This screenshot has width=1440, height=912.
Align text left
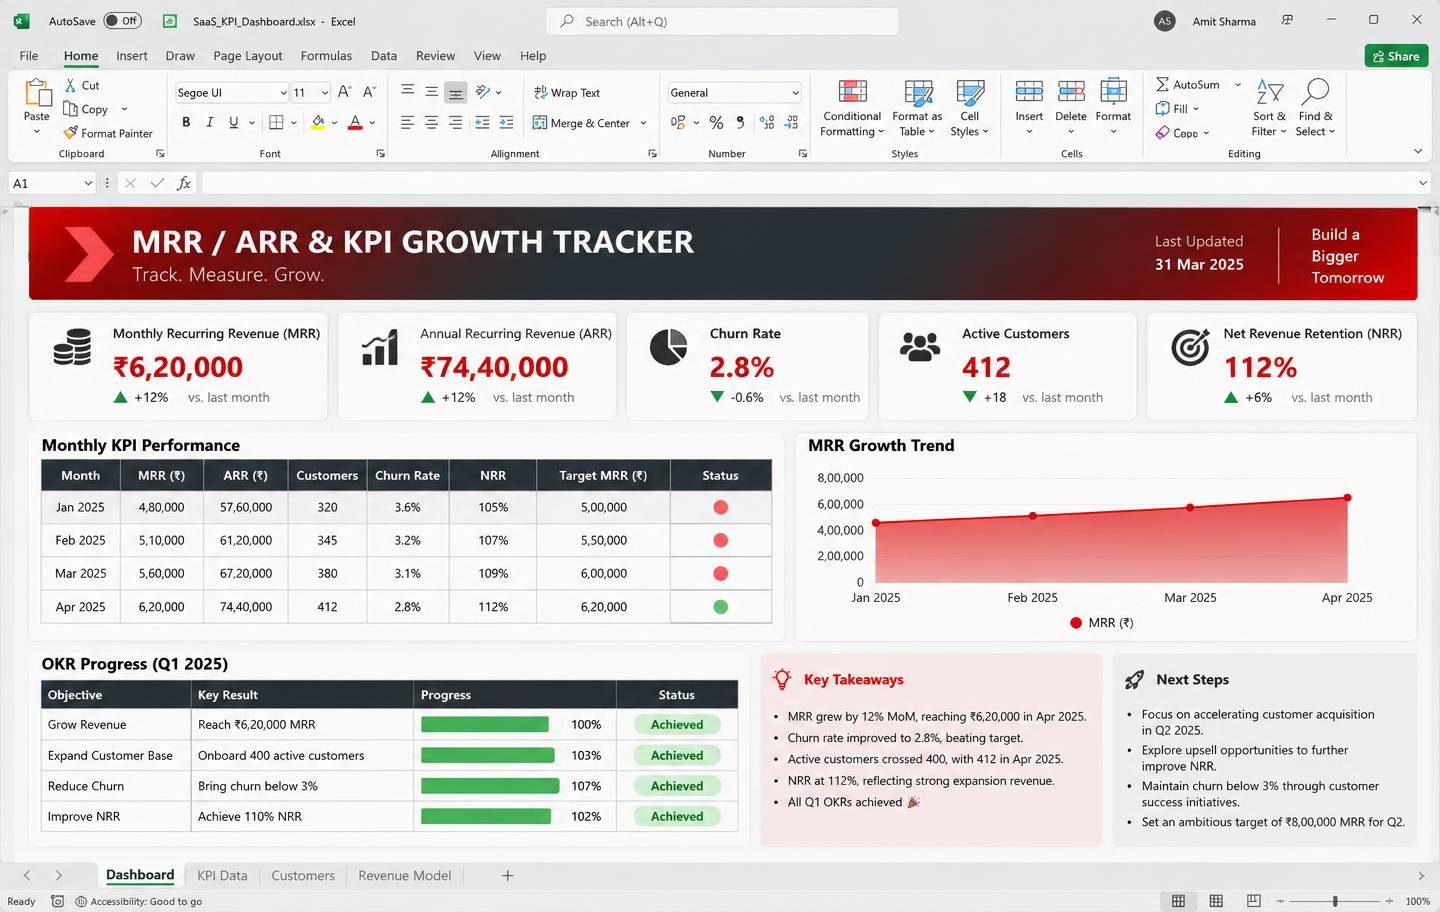pos(407,122)
